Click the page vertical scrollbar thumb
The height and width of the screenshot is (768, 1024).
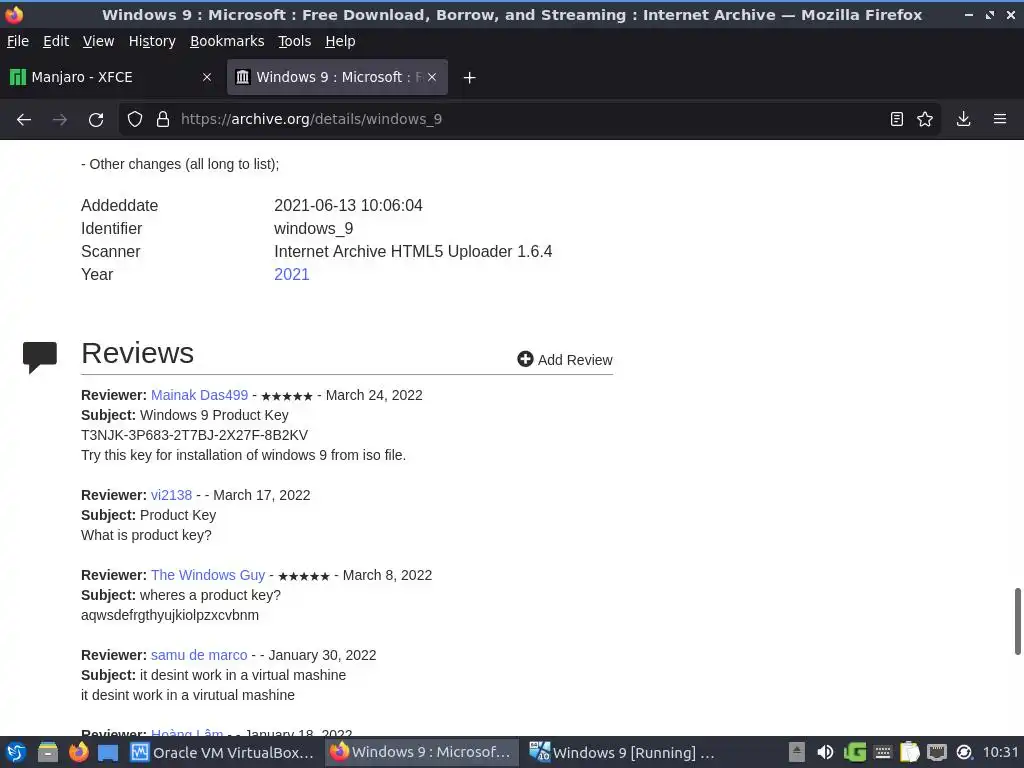click(x=1017, y=621)
